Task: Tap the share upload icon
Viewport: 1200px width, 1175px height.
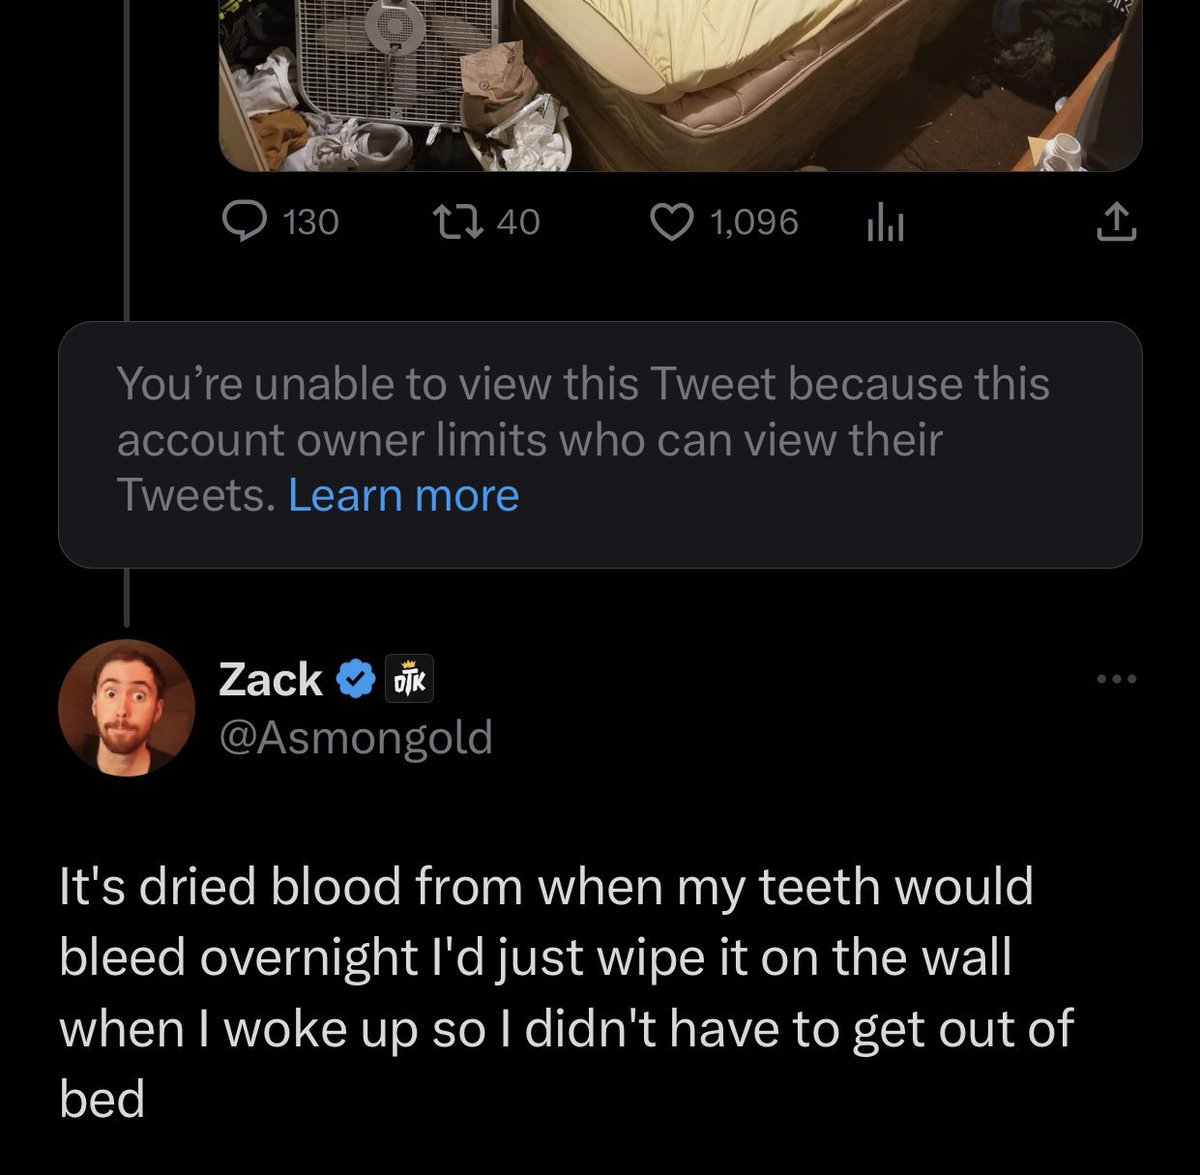Action: click(x=1116, y=223)
